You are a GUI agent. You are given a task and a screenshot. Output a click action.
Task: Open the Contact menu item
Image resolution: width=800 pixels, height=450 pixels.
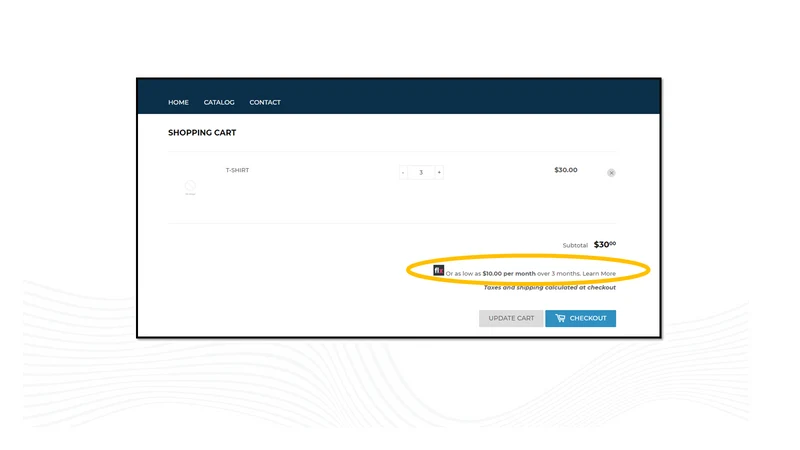[265, 103]
